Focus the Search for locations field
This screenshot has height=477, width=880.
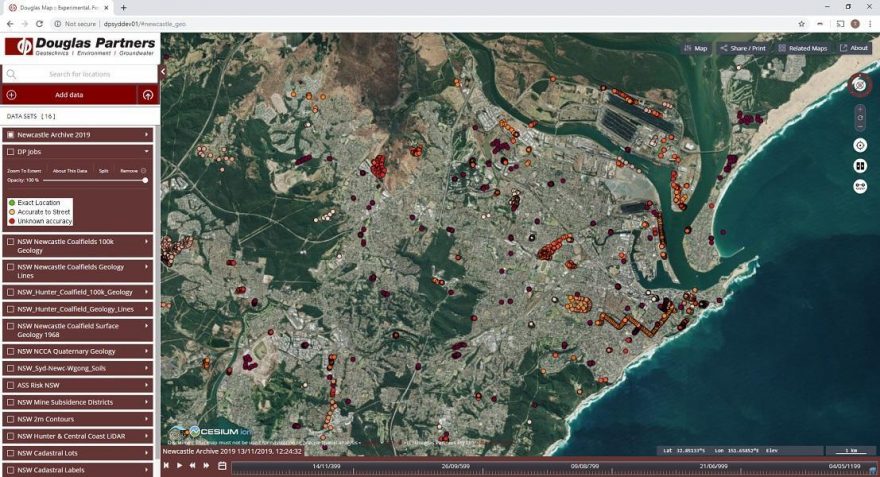pyautogui.click(x=80, y=74)
